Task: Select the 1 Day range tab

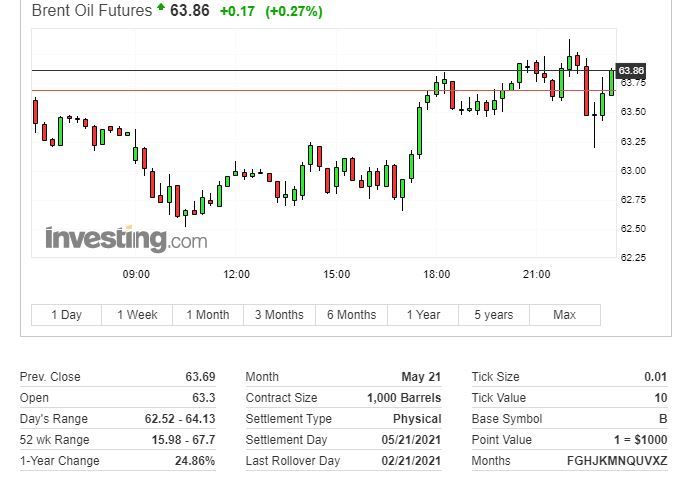Action: 67,314
